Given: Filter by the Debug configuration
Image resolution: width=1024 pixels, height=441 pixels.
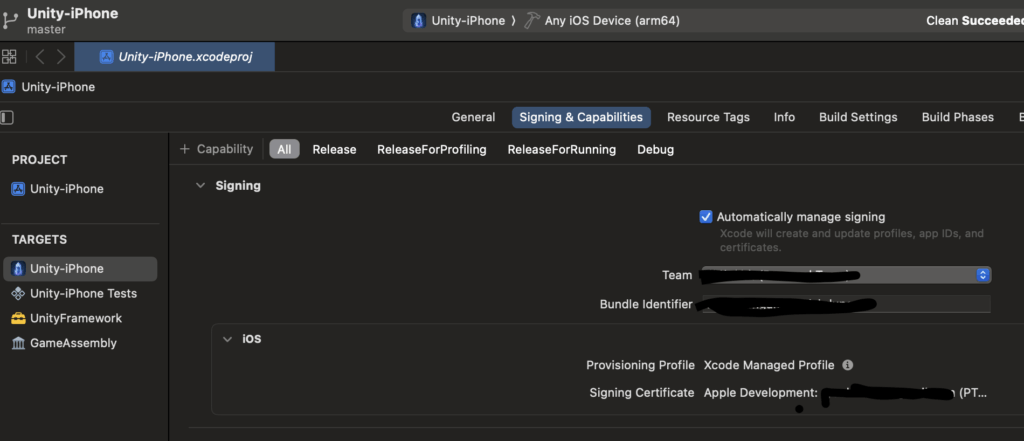Looking at the screenshot, I should [655, 150].
